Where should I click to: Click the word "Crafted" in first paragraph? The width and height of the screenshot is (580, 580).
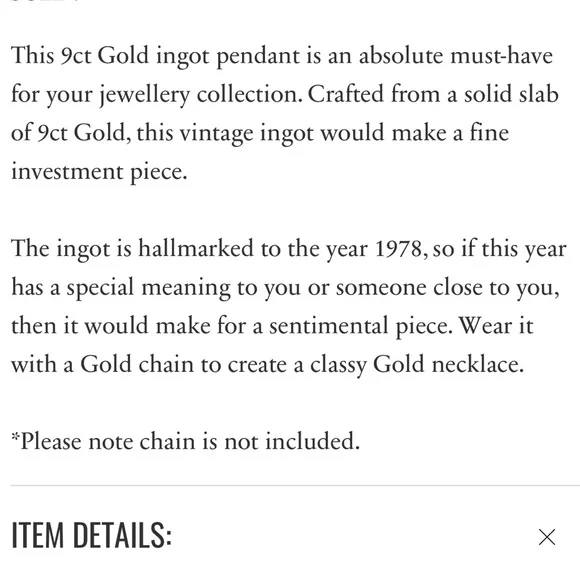[x=346, y=94]
